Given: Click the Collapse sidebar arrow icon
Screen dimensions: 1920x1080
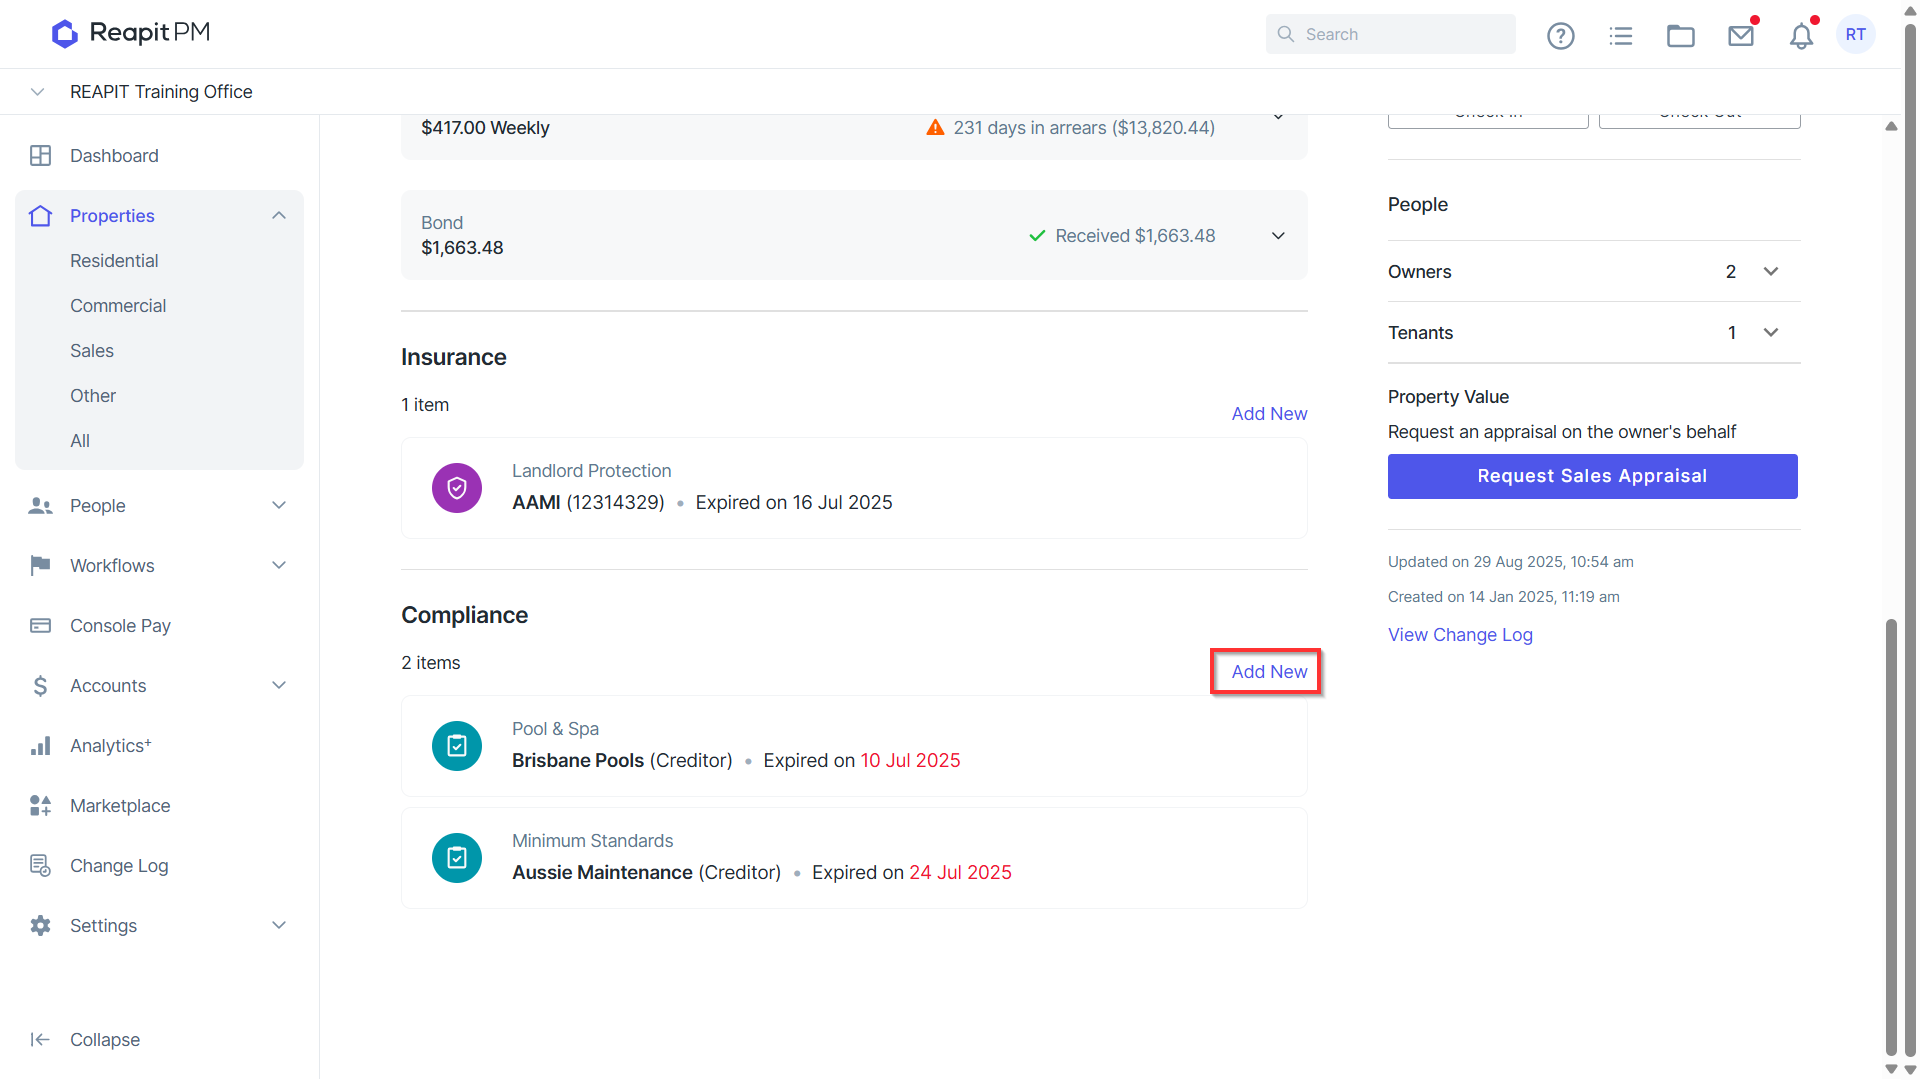Looking at the screenshot, I should pos(41,1040).
